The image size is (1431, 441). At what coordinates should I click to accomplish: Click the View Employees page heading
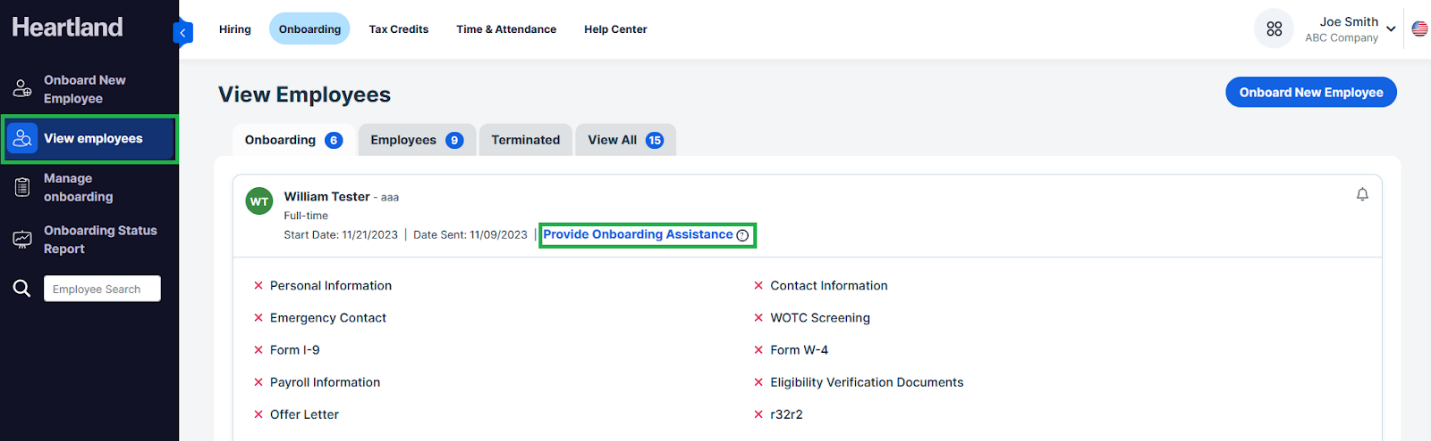pyautogui.click(x=304, y=95)
